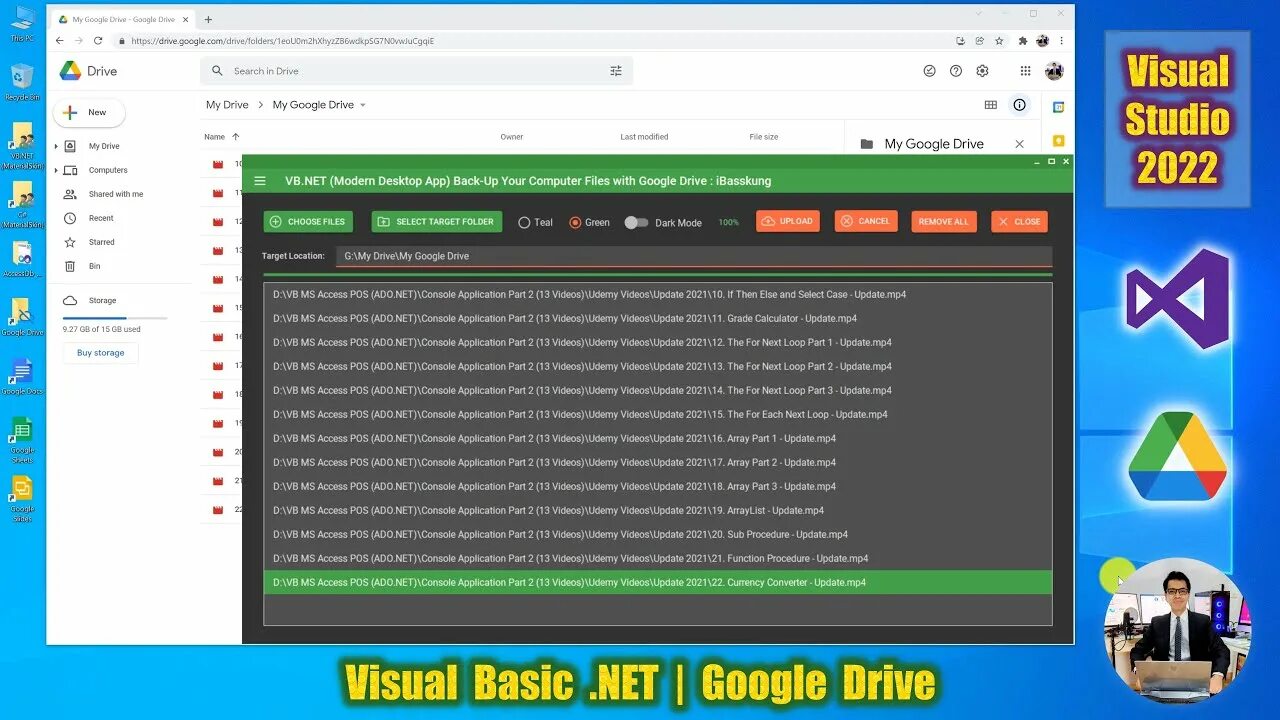Open Google Keep side panel icon

1058,141
